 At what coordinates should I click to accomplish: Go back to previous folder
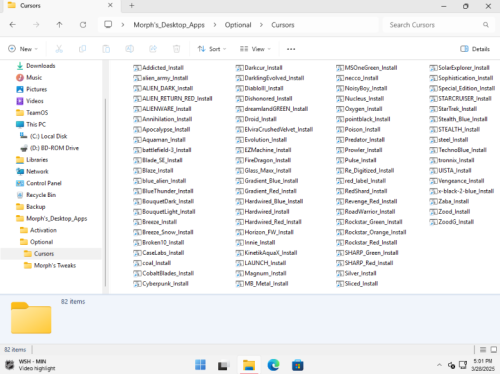(13, 25)
